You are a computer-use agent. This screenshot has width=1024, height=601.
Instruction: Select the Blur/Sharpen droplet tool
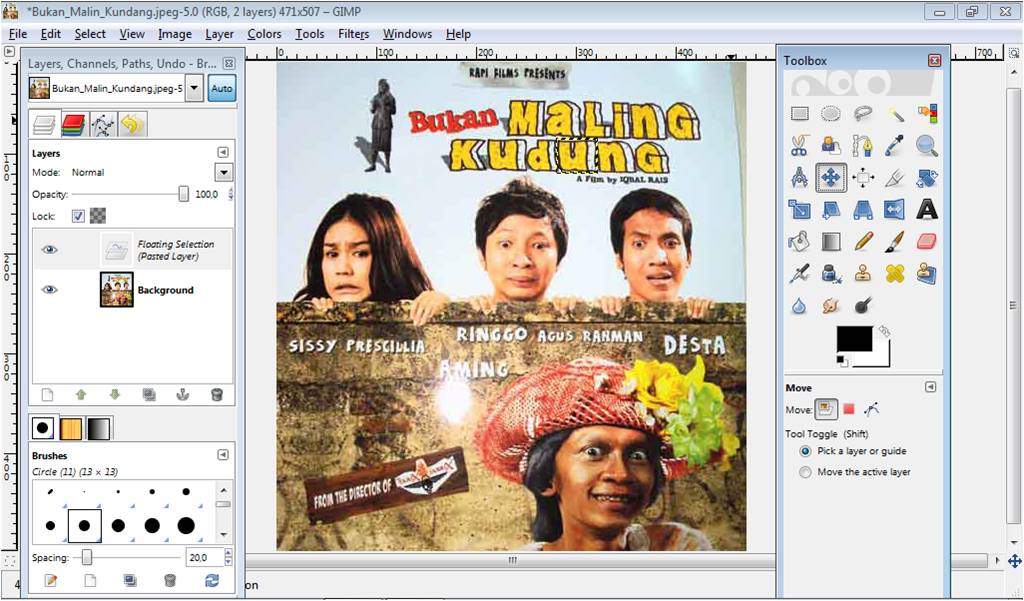799,306
